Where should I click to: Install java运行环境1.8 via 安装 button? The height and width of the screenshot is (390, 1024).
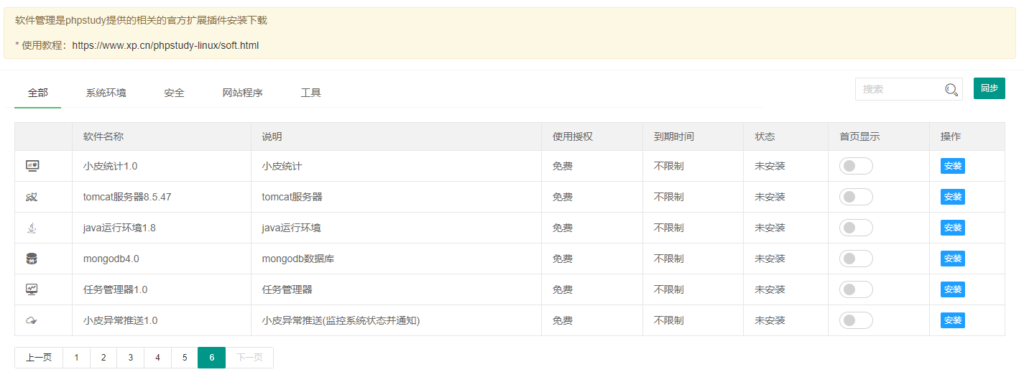(953, 228)
